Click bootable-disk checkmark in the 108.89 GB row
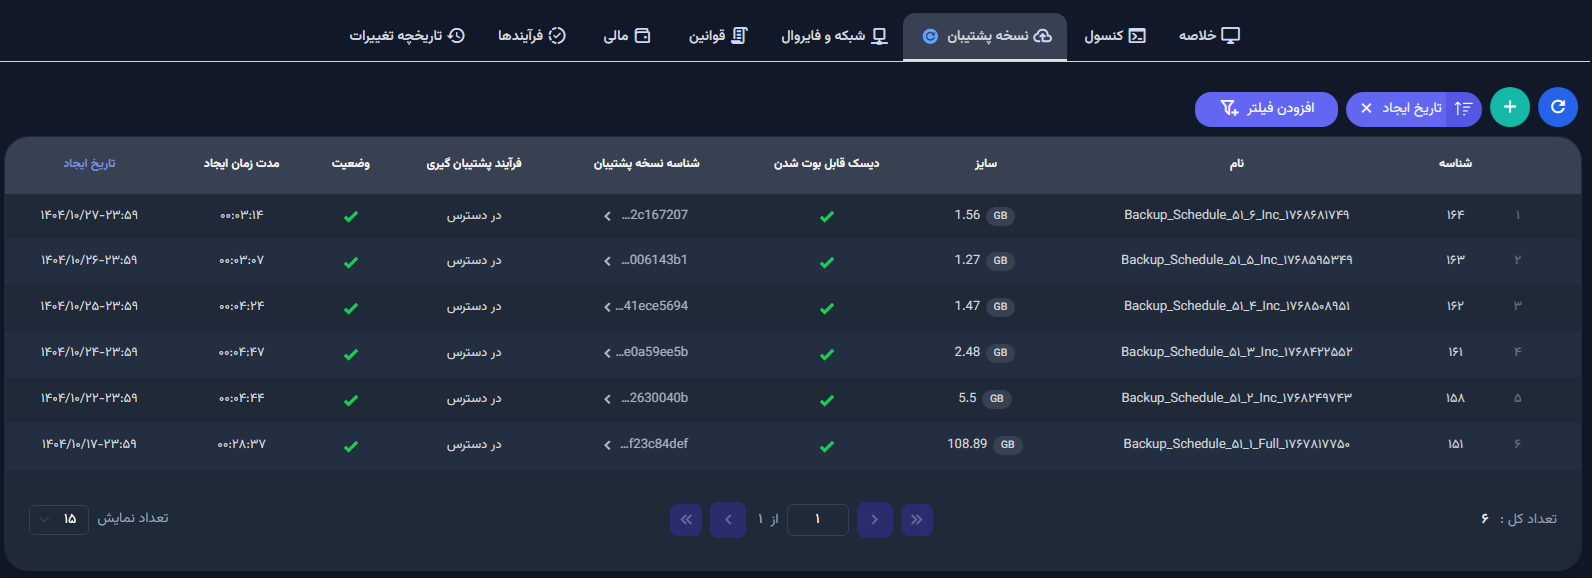 pyautogui.click(x=827, y=446)
